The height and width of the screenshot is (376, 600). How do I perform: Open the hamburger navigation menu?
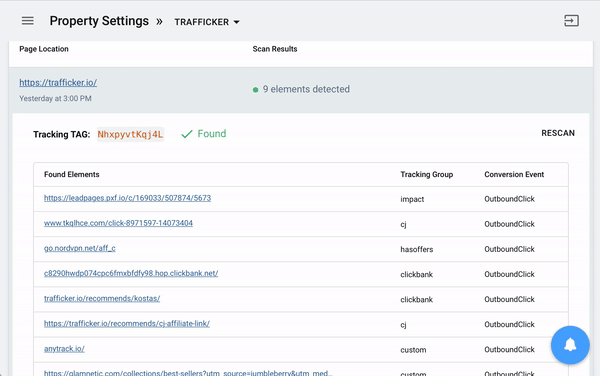point(28,21)
